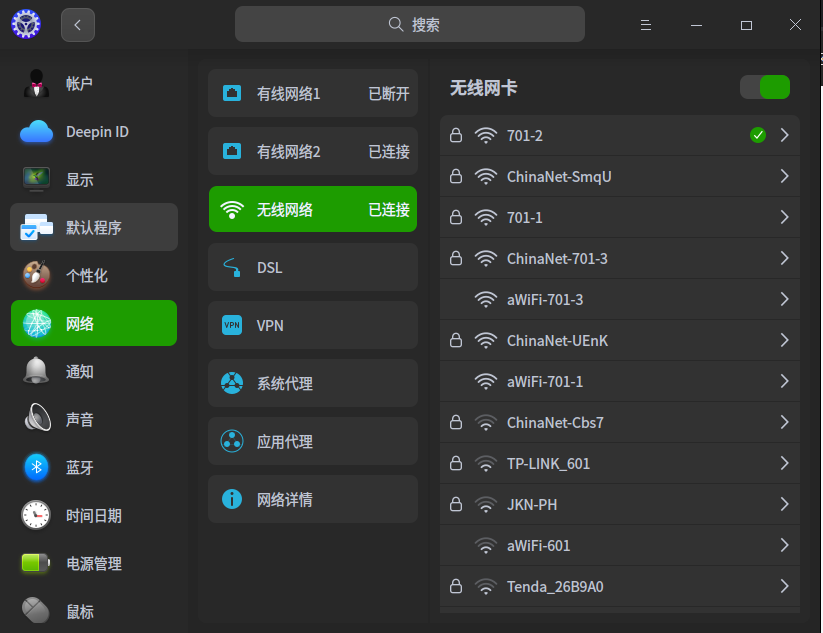Click the search input field
This screenshot has height=633, width=823.
pyautogui.click(x=410, y=25)
